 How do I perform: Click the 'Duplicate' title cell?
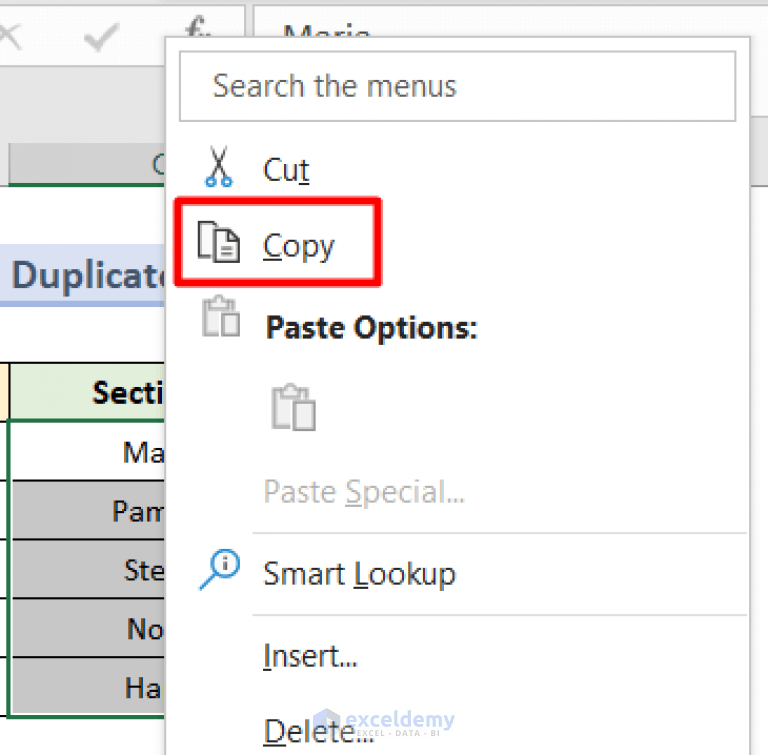point(82,275)
